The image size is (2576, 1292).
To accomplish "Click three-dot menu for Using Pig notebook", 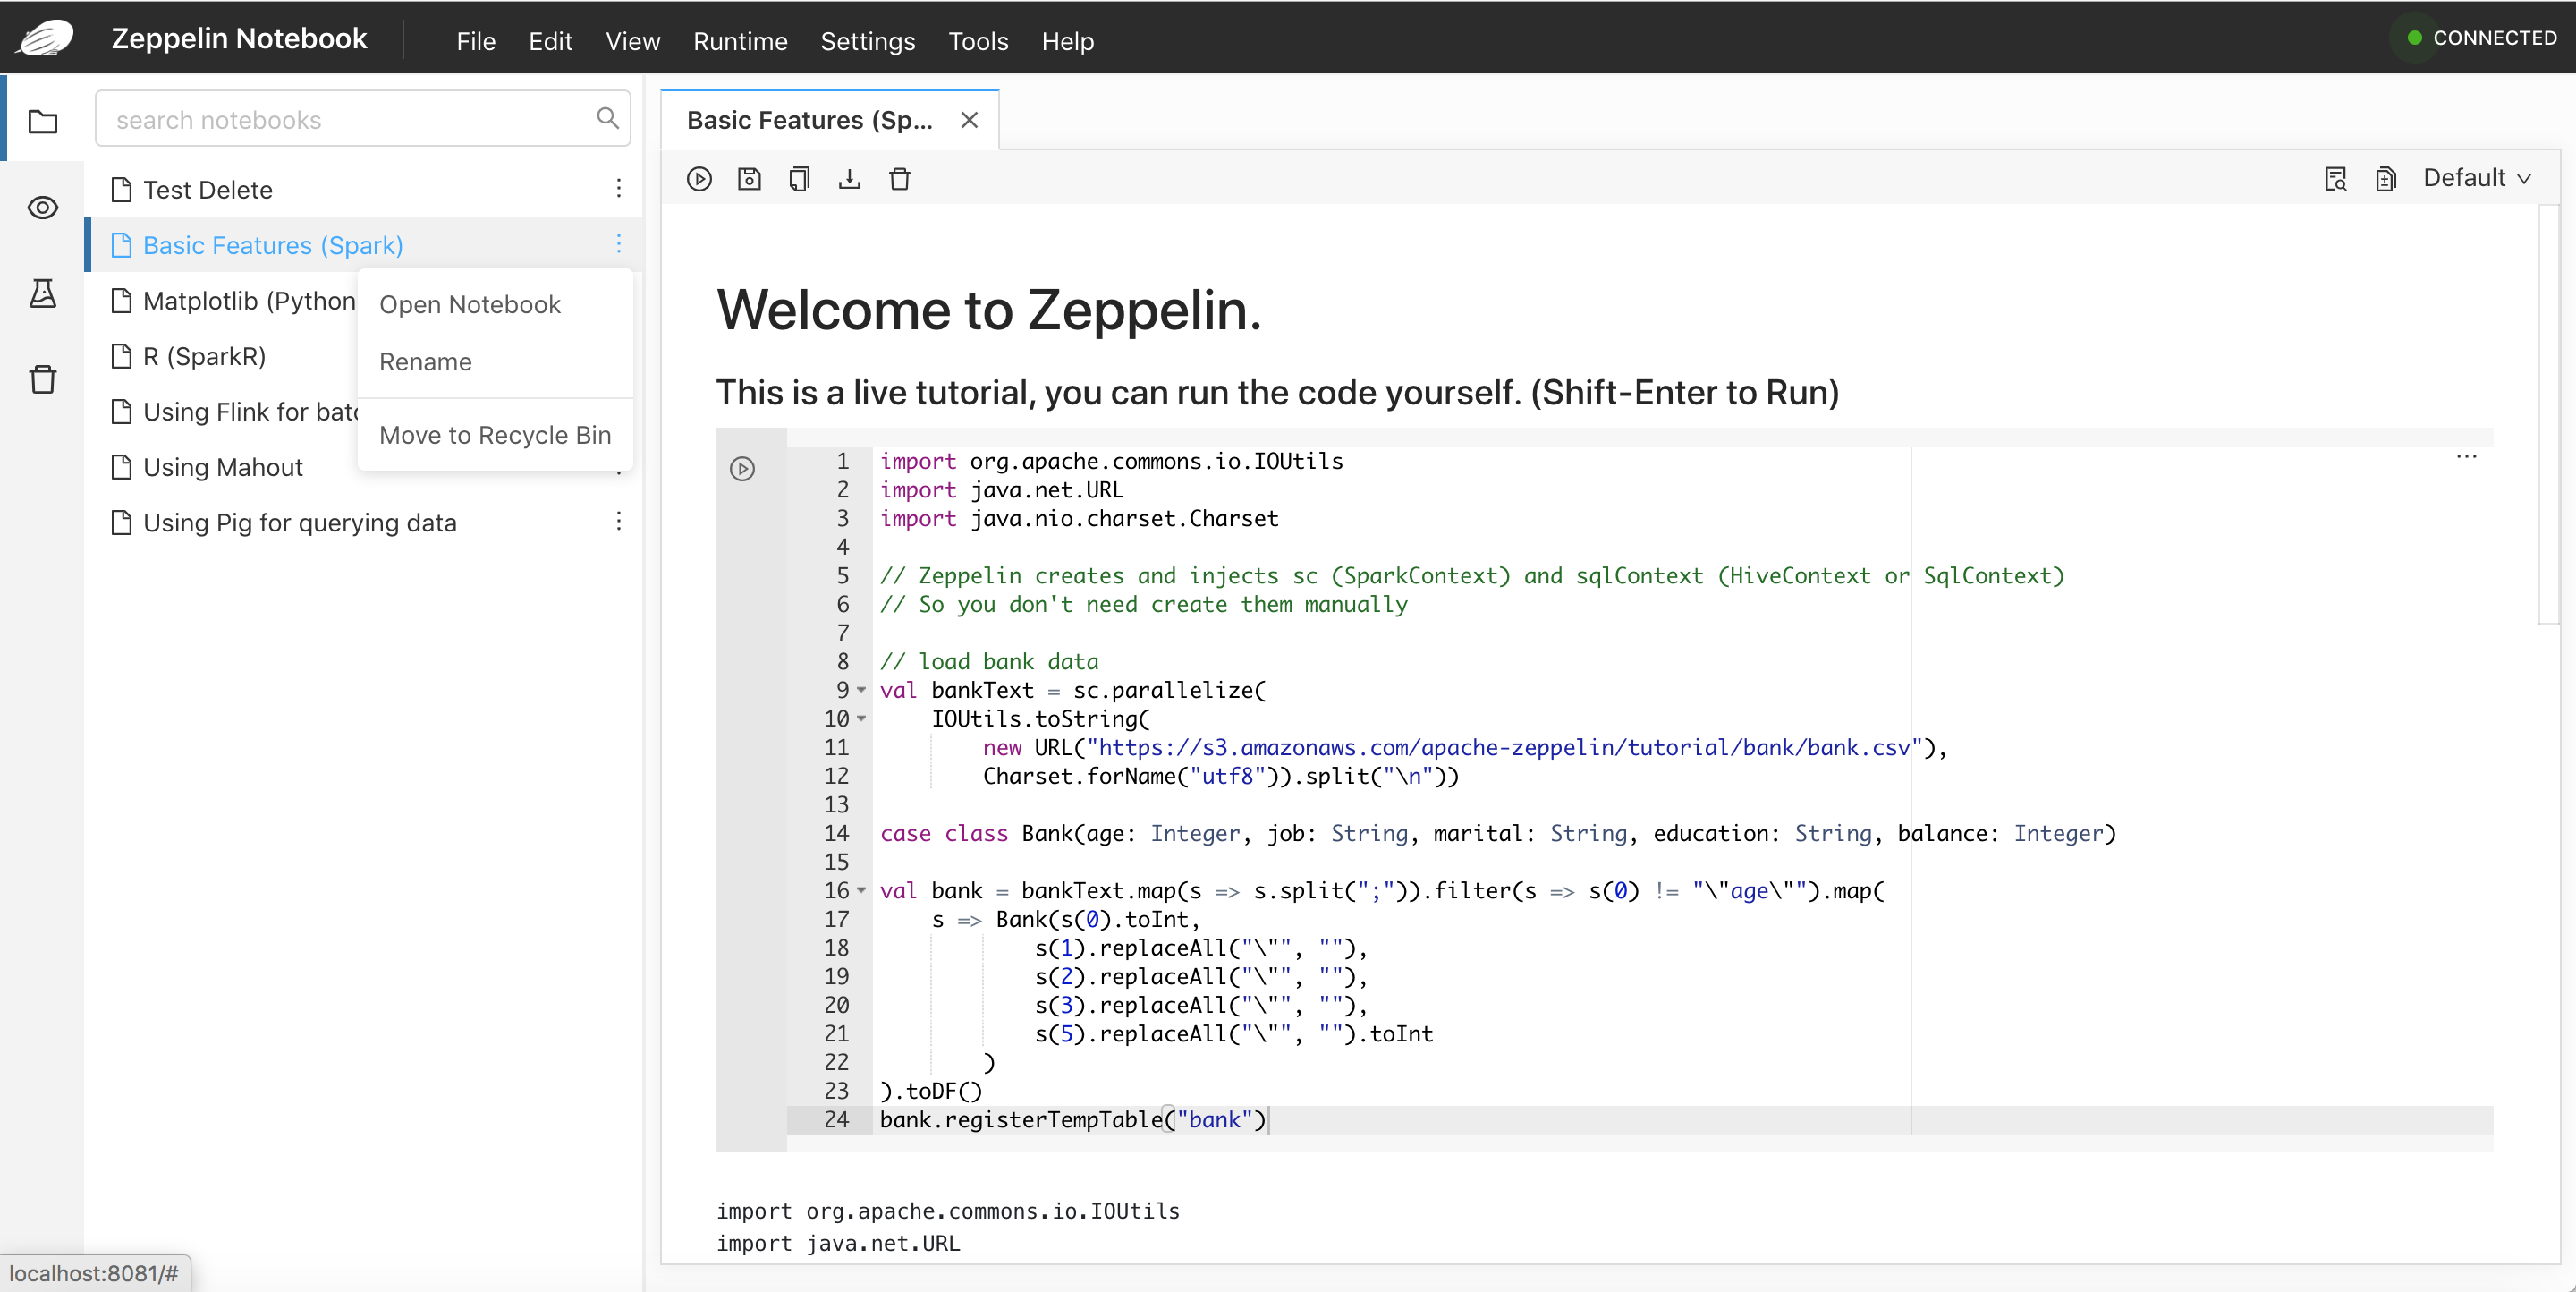I will [619, 522].
